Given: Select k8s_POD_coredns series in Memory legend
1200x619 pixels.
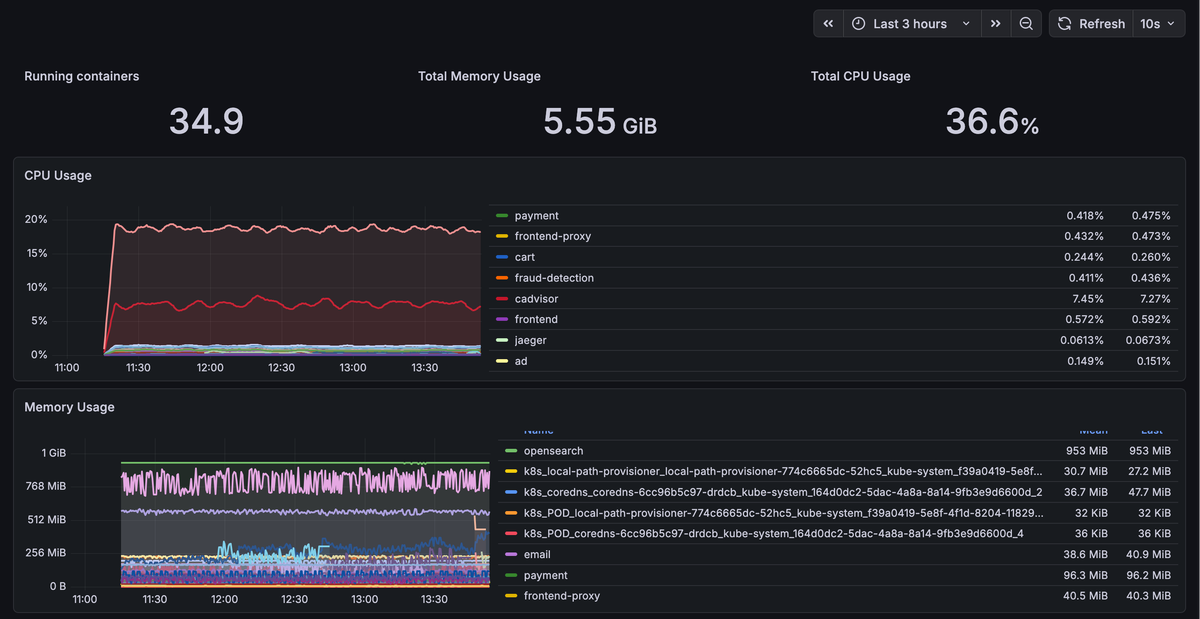Looking at the screenshot, I should pos(773,534).
